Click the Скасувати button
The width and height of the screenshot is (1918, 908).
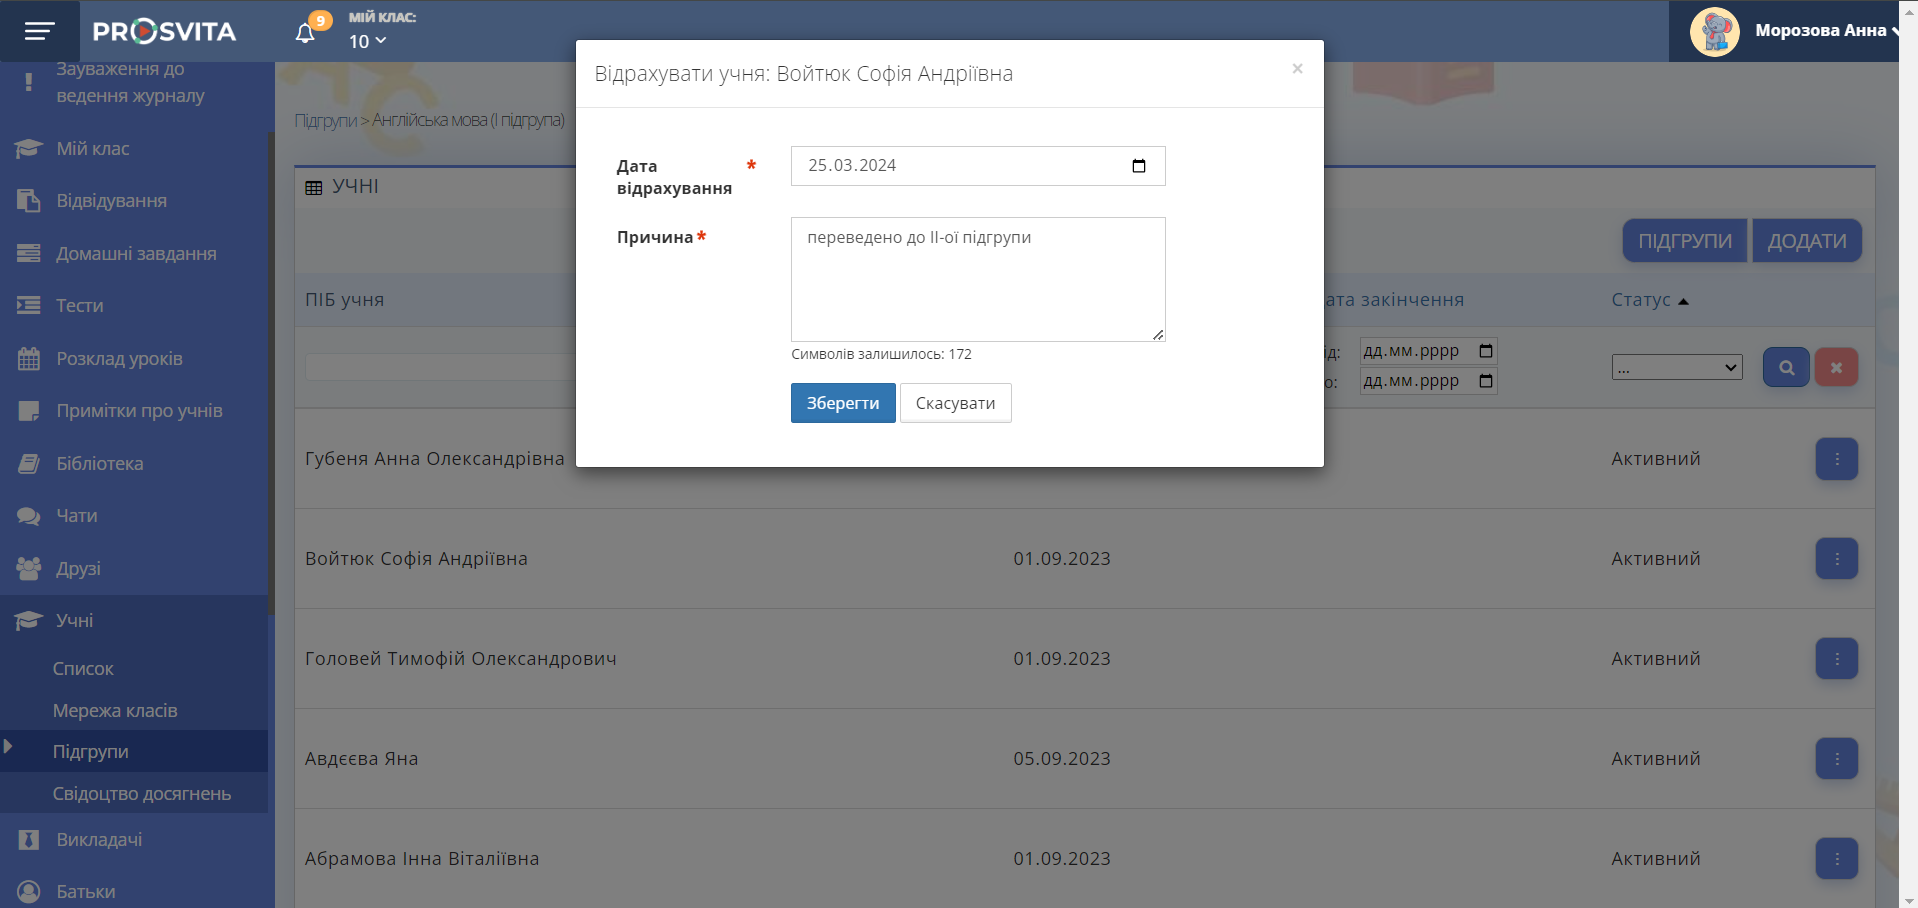coord(955,403)
